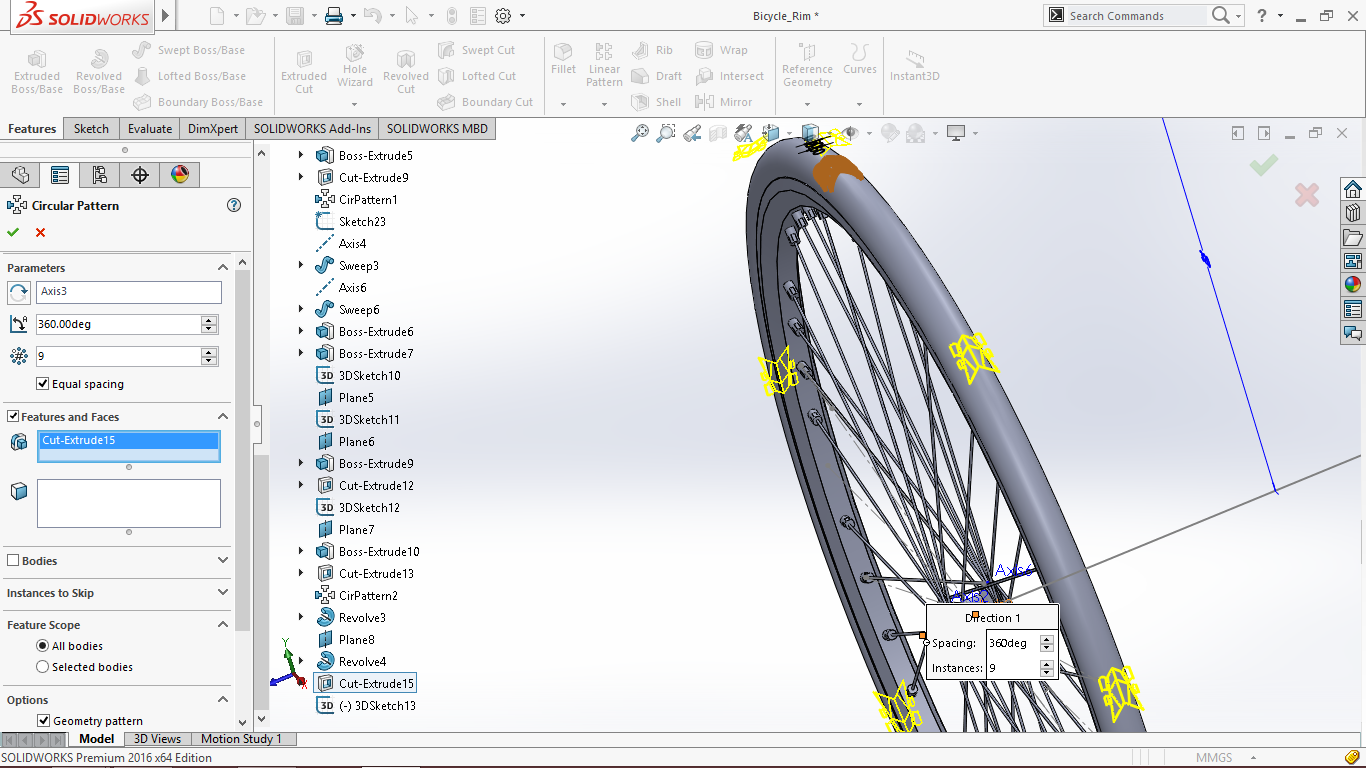1366x768 pixels.
Task: Click Zoom to Fit in the view toolbar
Action: point(640,132)
